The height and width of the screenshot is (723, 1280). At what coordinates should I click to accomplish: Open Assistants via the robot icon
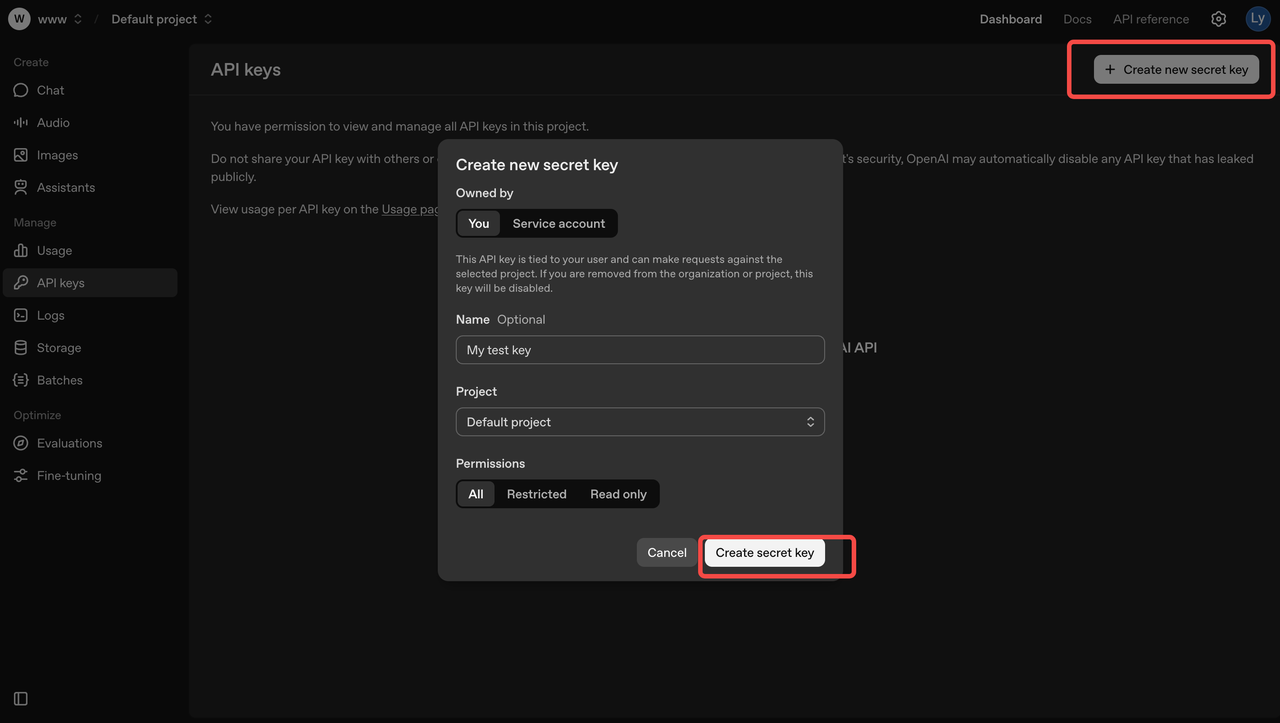tap(20, 187)
